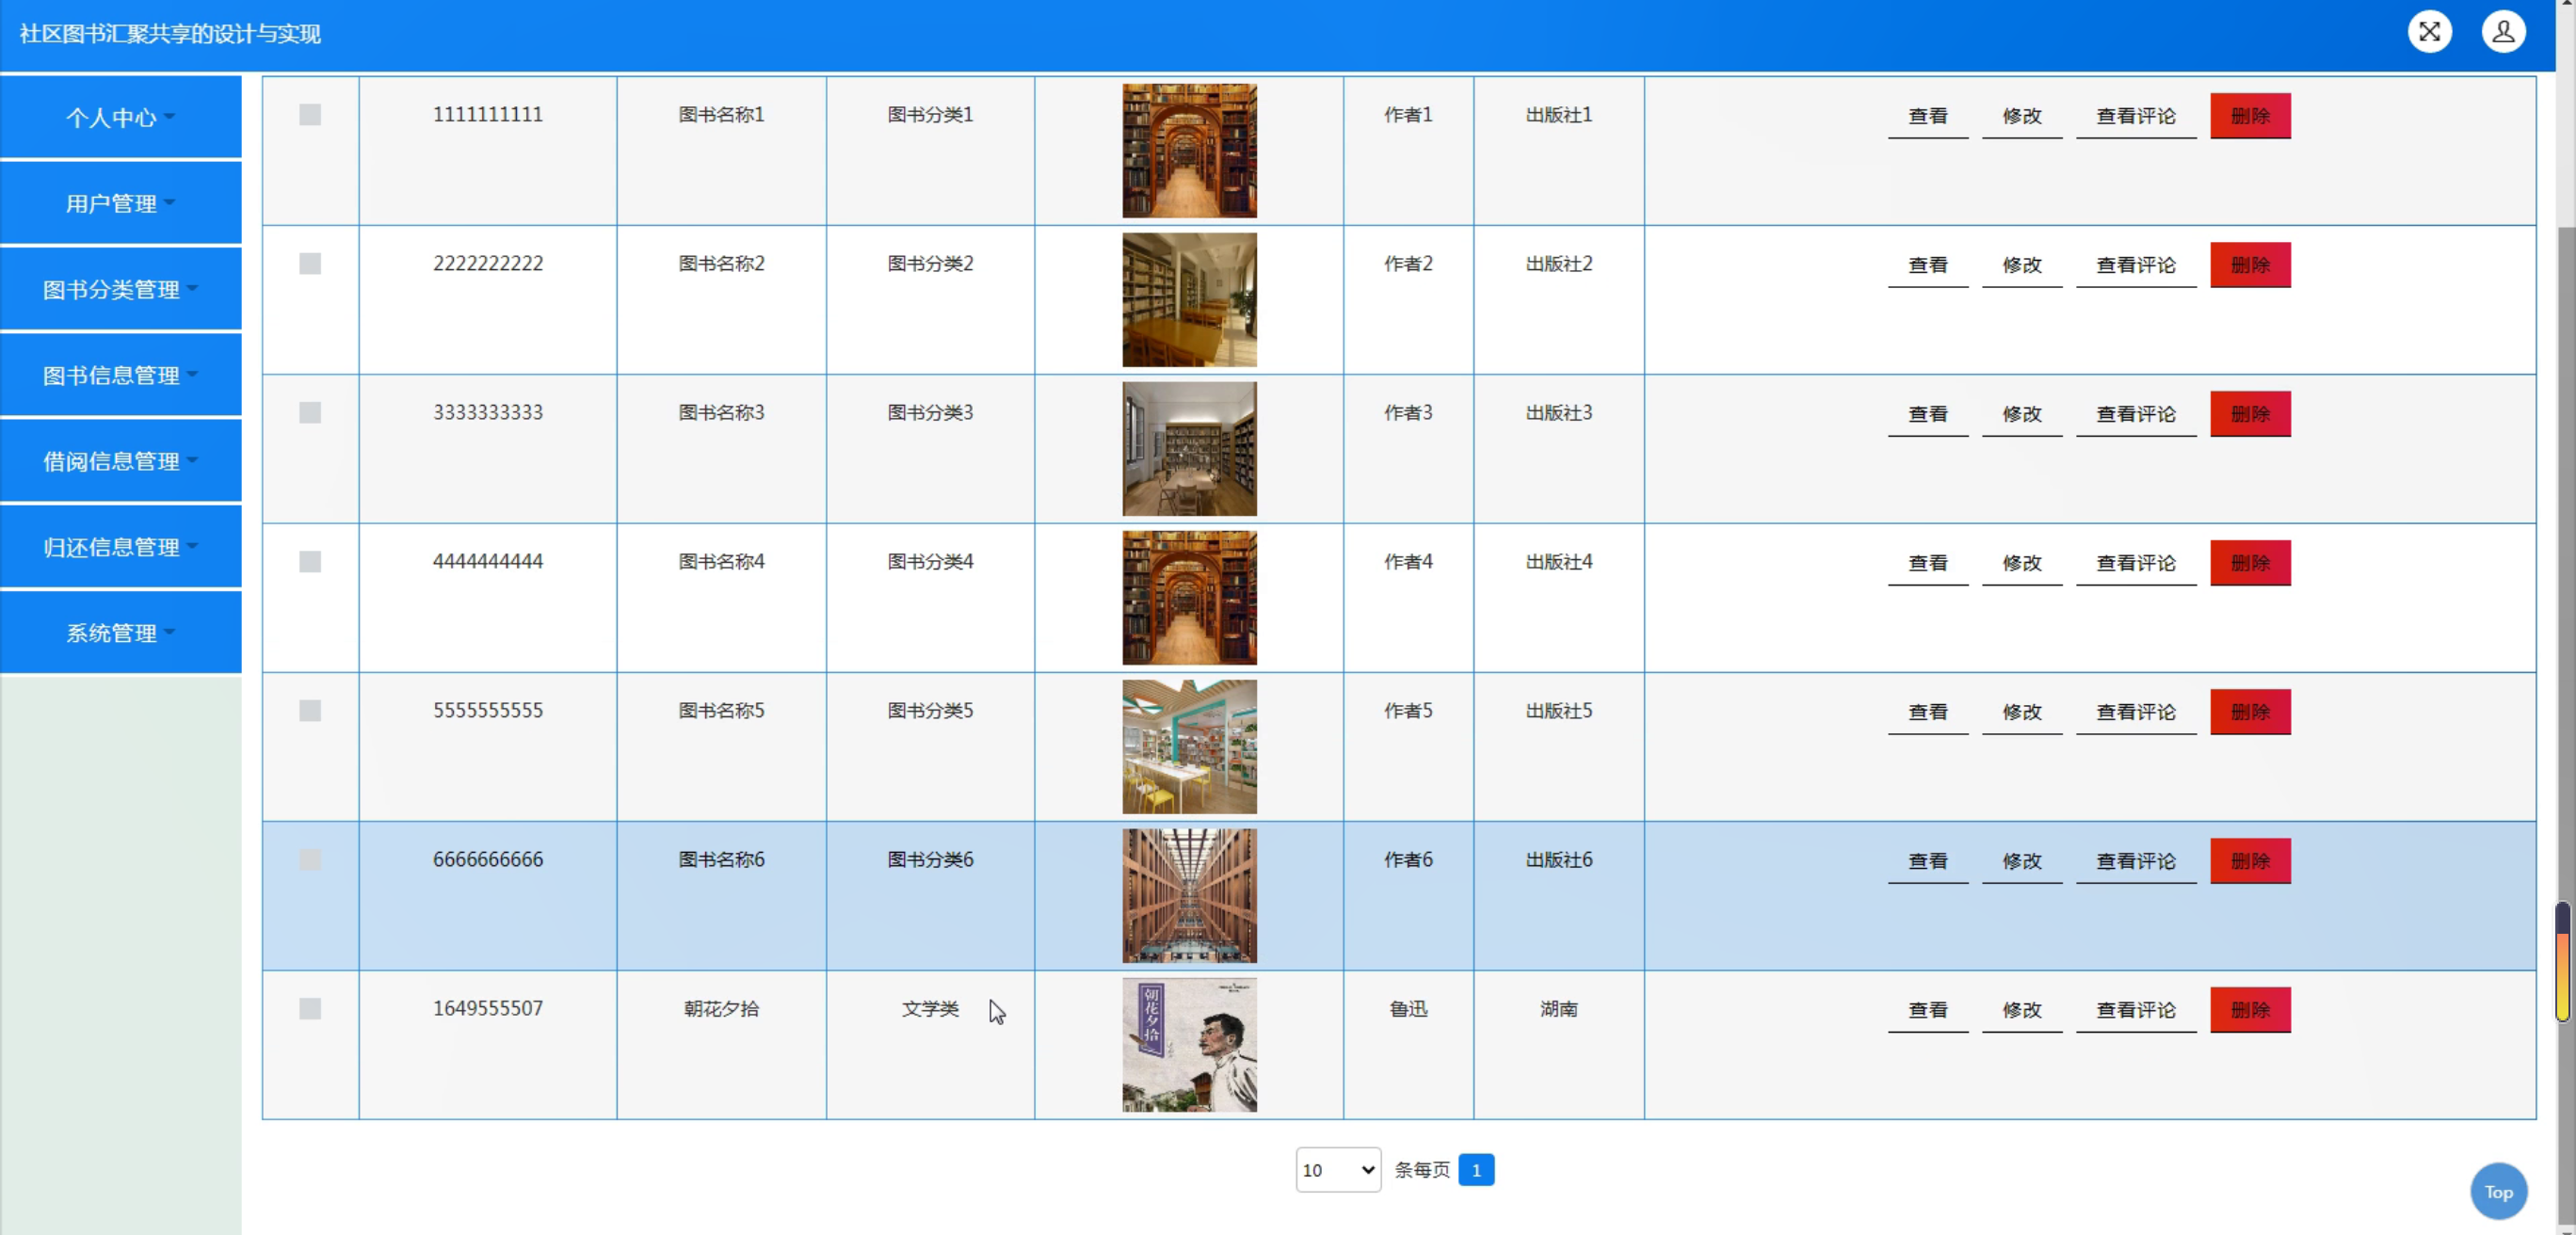Click the round Top button
This screenshot has height=1235, width=2576.
(2498, 1191)
